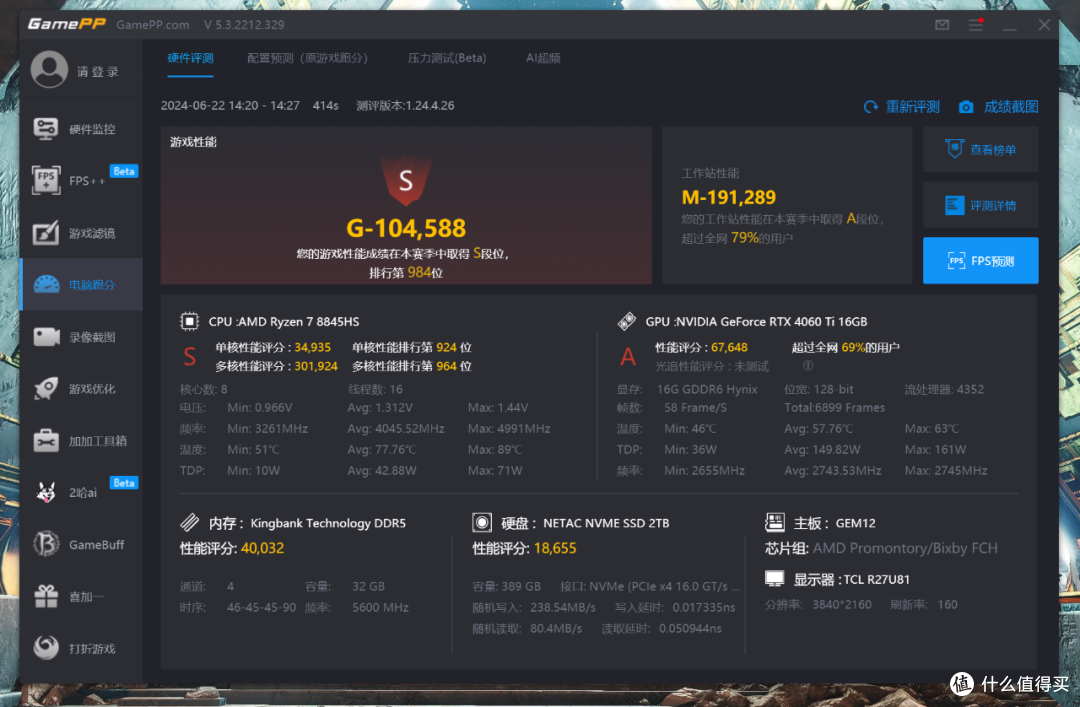Click memory timing 46-45-45-90
This screenshot has width=1080, height=707.
(x=261, y=608)
